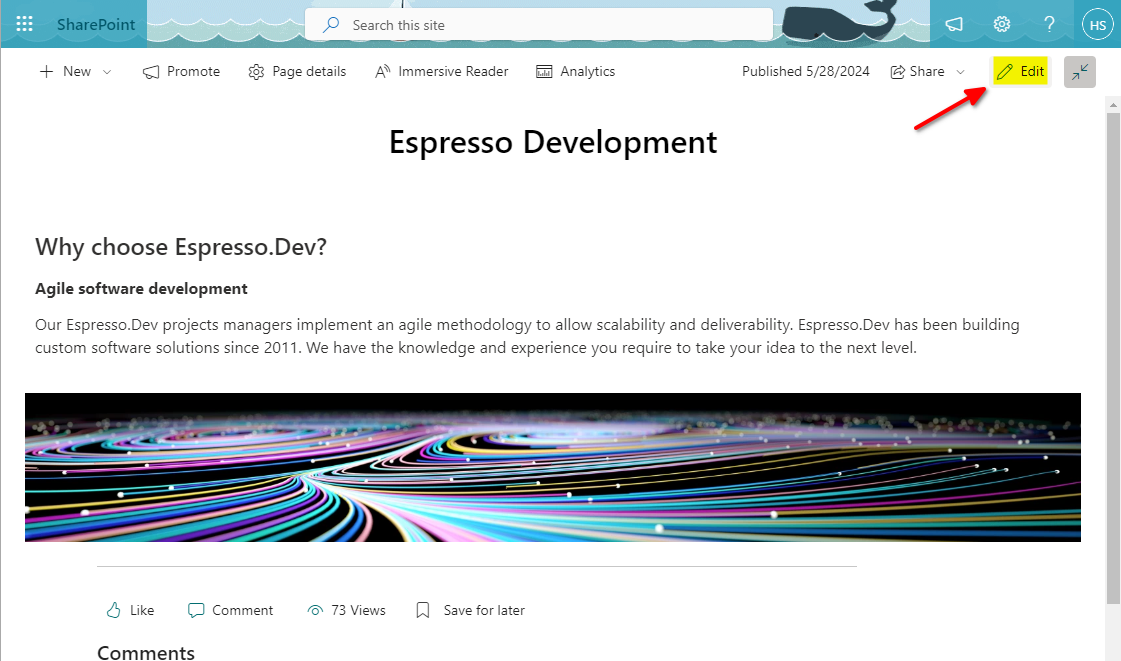This screenshot has width=1121, height=661.
Task: Open Page details
Action: coord(297,72)
